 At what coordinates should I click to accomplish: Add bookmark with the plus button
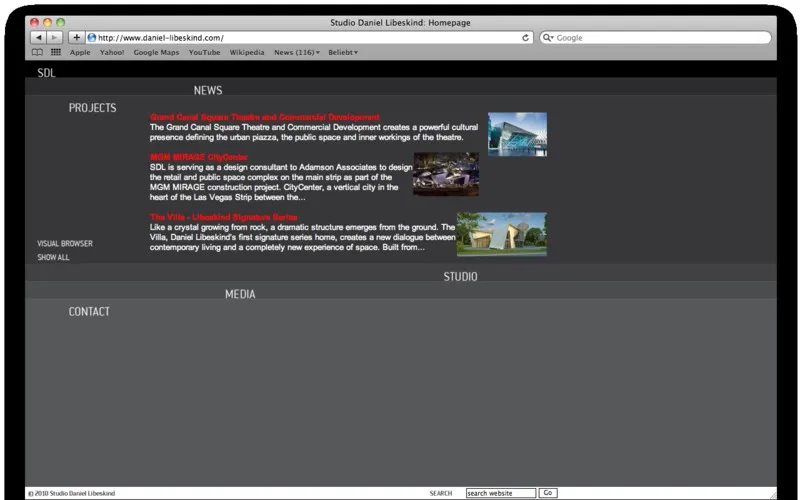(76, 37)
